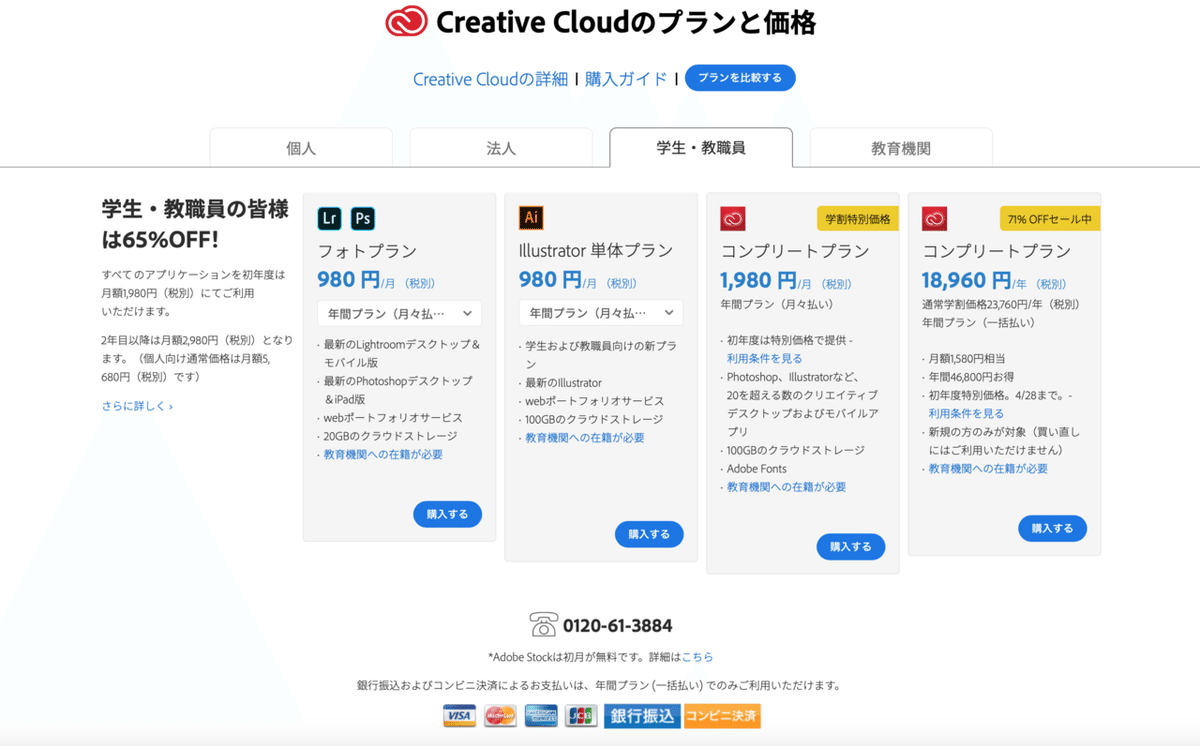
Task: Click the telephone icon by 0120-61-3884
Action: (x=543, y=625)
